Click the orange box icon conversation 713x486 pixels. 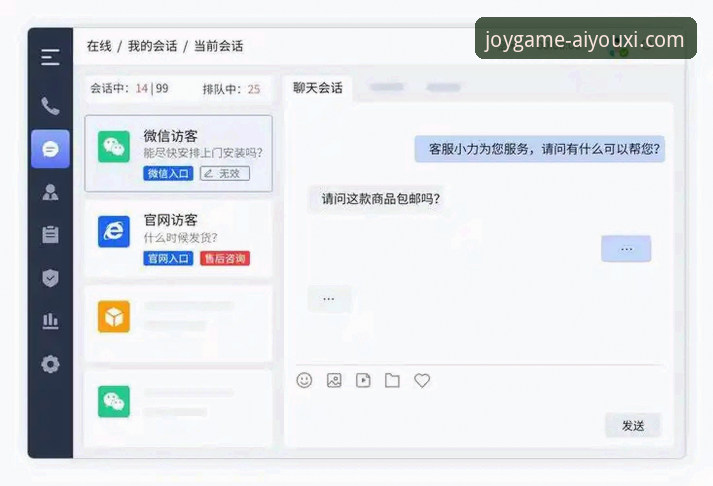[x=114, y=316]
